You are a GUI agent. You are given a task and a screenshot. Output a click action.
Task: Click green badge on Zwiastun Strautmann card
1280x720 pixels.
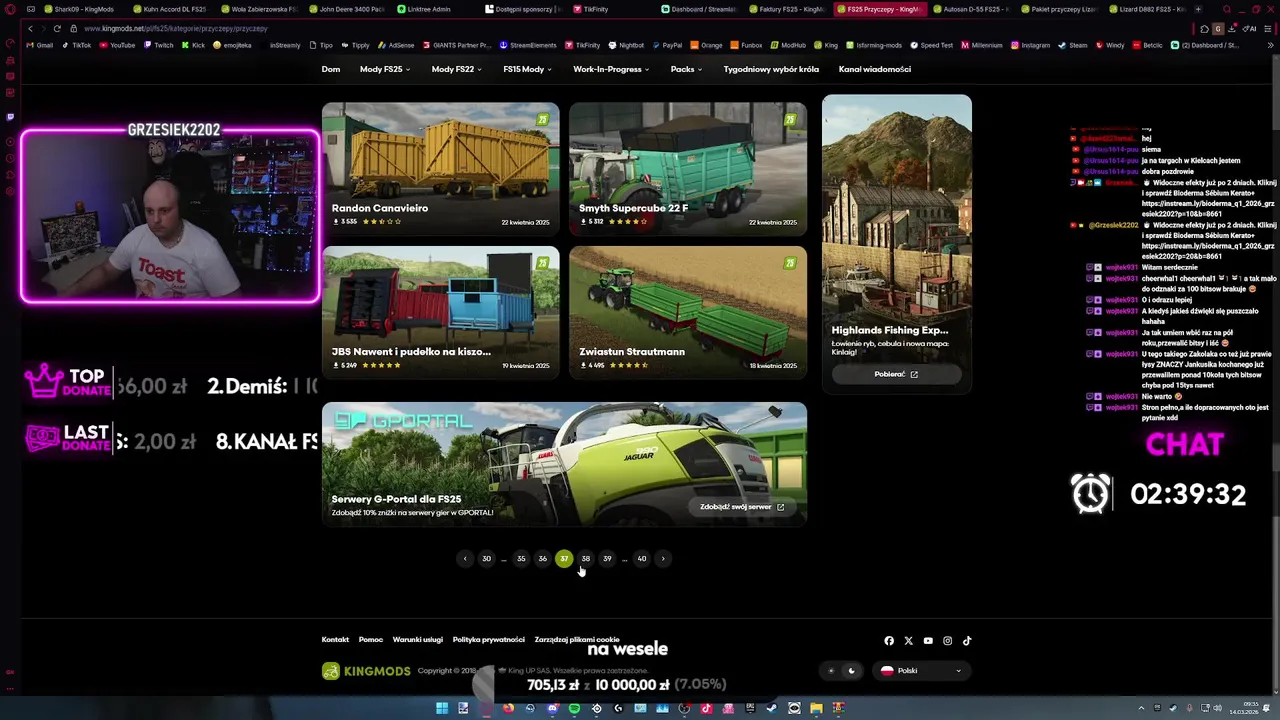pos(790,263)
